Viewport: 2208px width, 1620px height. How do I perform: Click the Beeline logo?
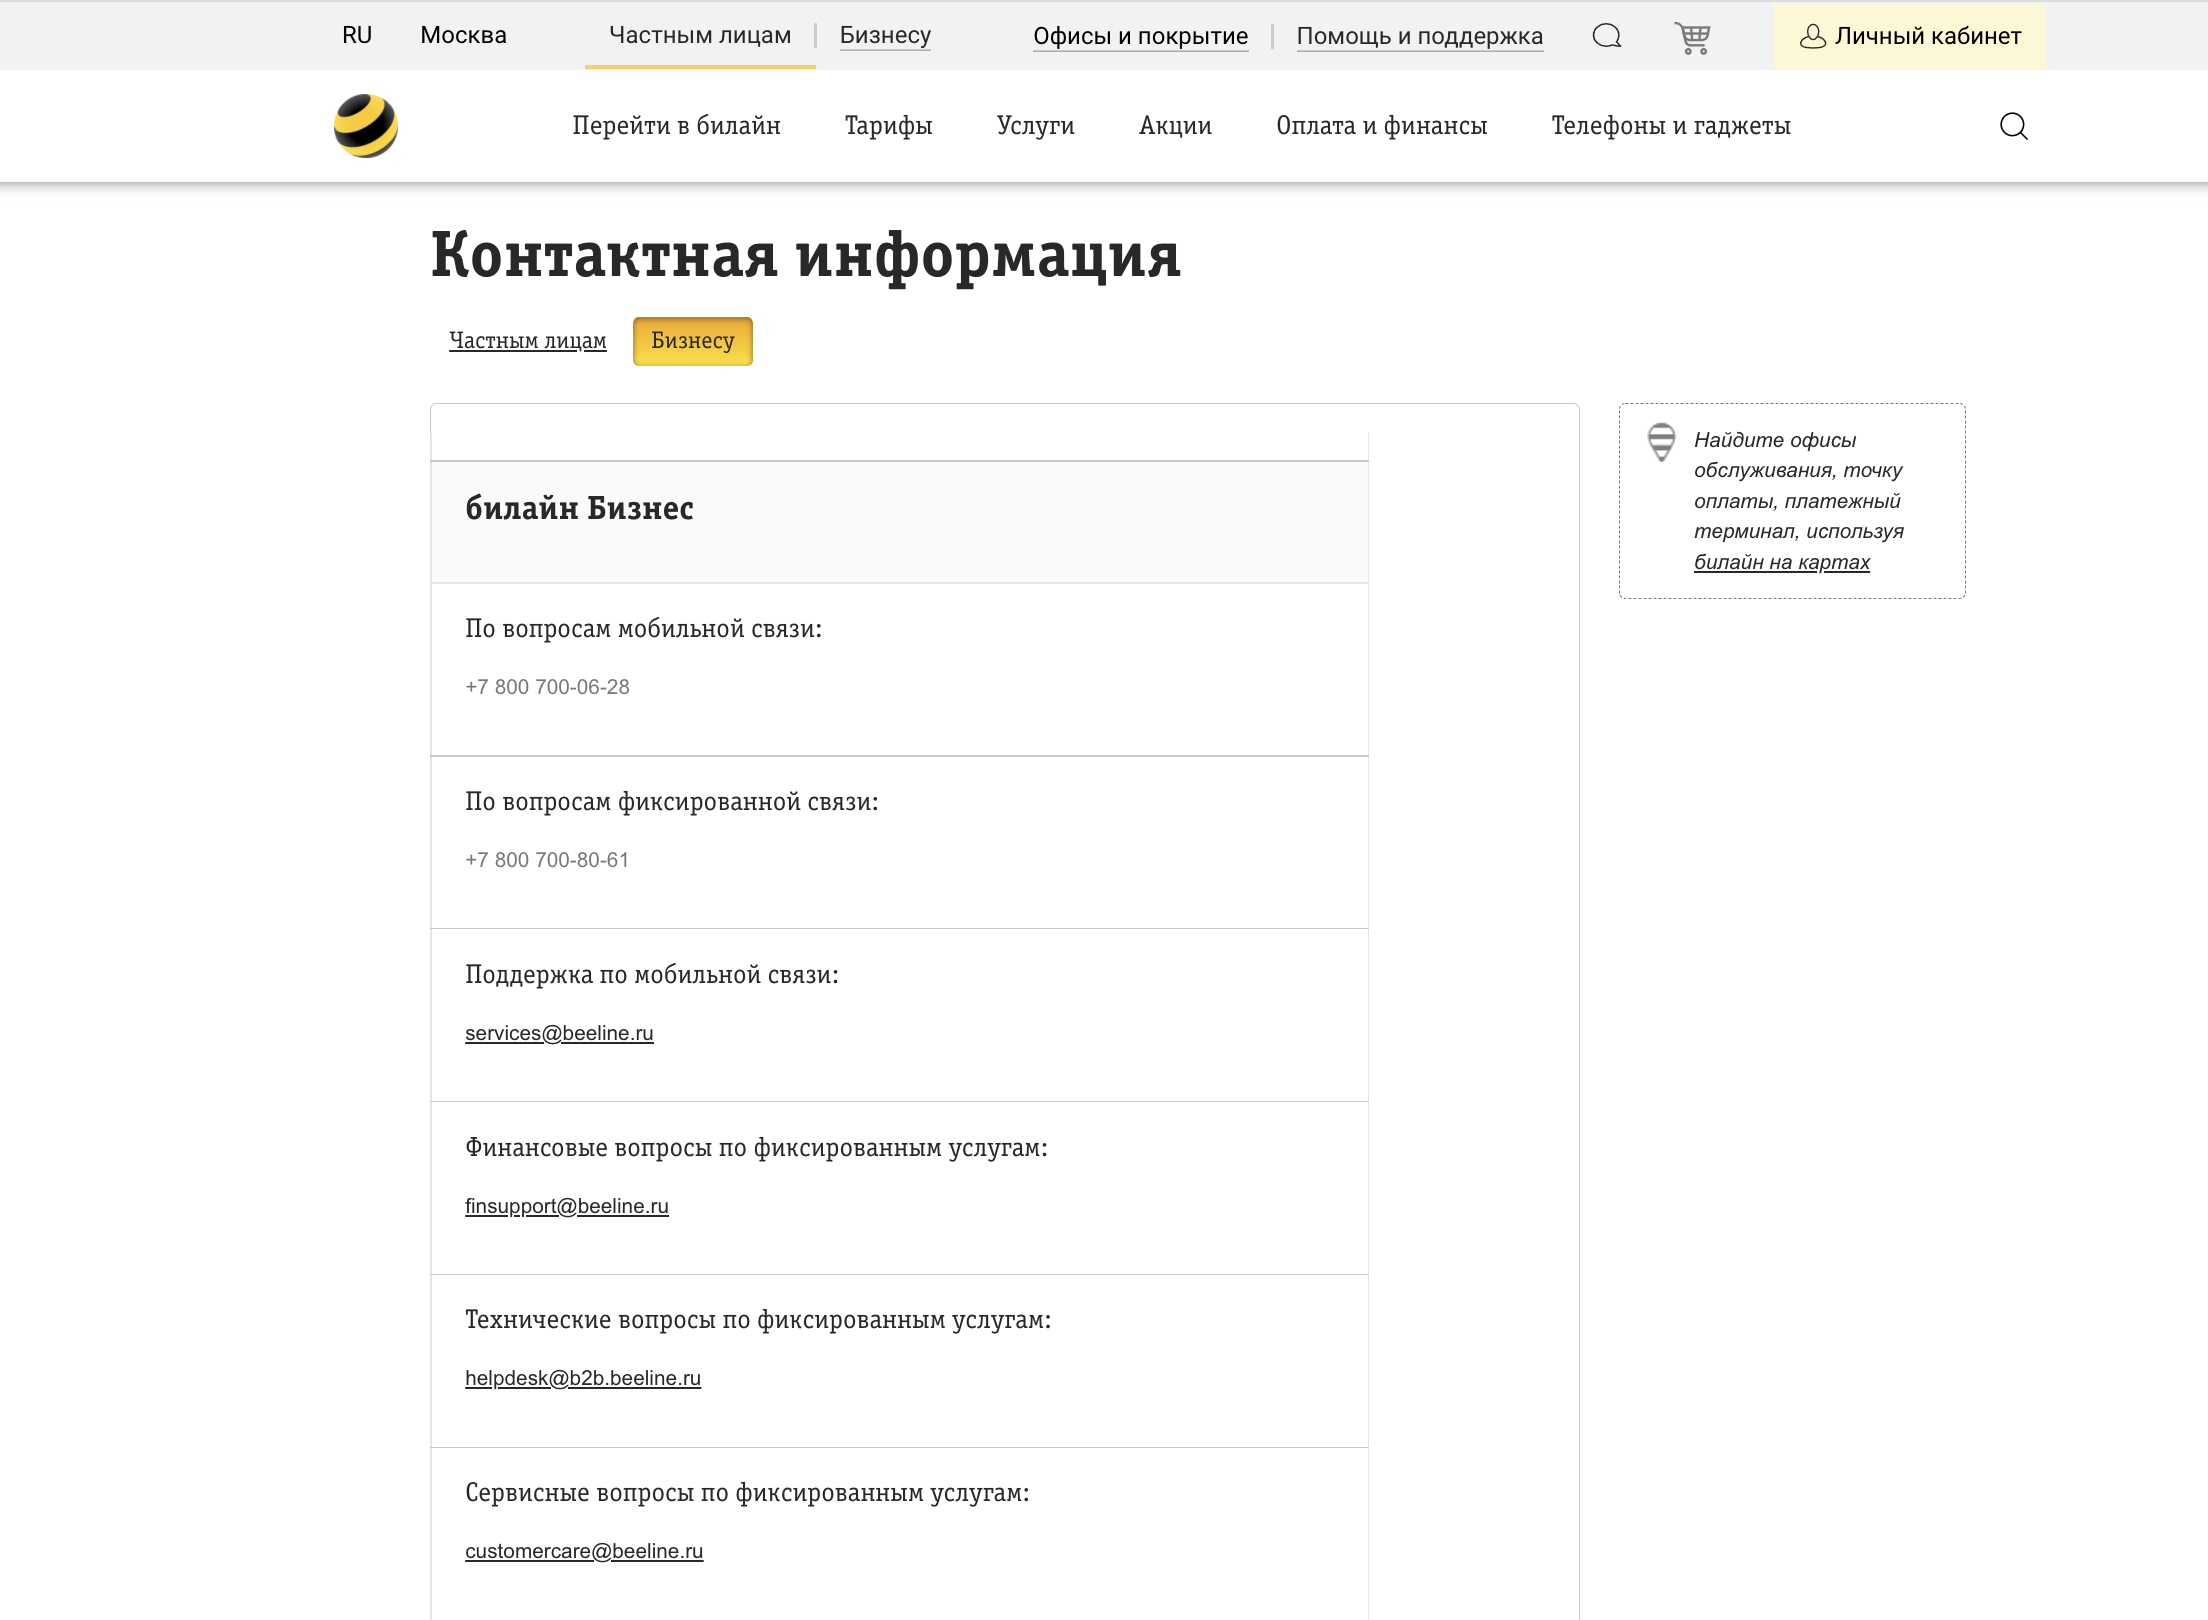[x=366, y=124]
